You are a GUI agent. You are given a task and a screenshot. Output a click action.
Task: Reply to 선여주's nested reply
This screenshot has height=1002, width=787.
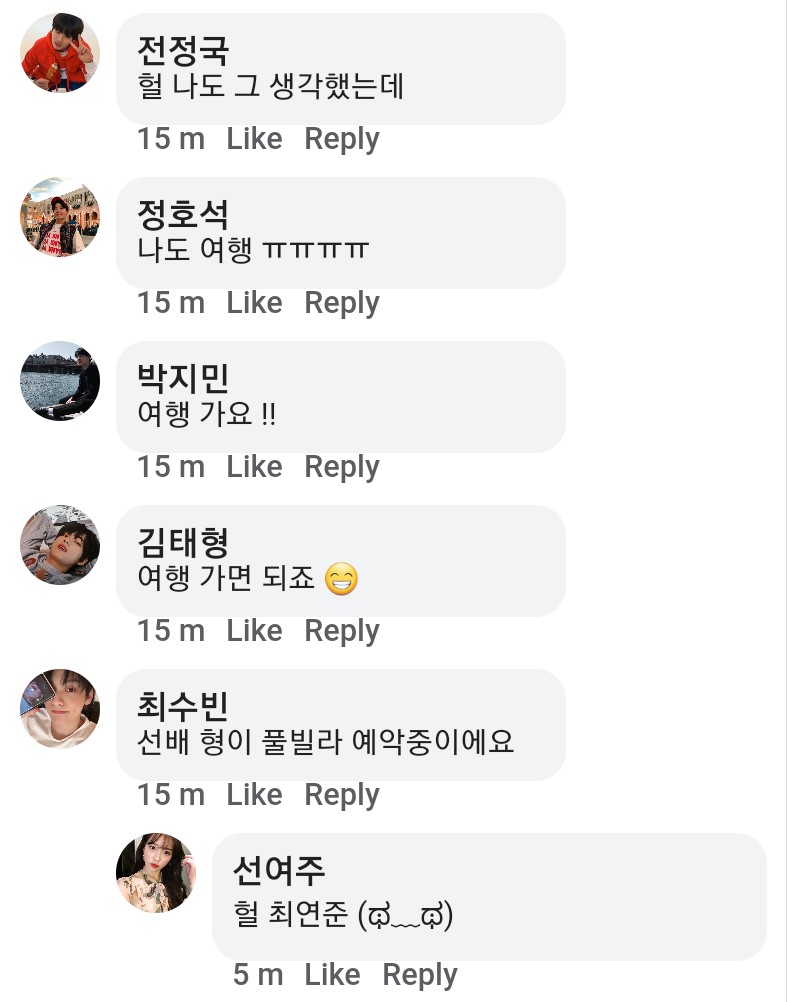pyautogui.click(x=420, y=975)
